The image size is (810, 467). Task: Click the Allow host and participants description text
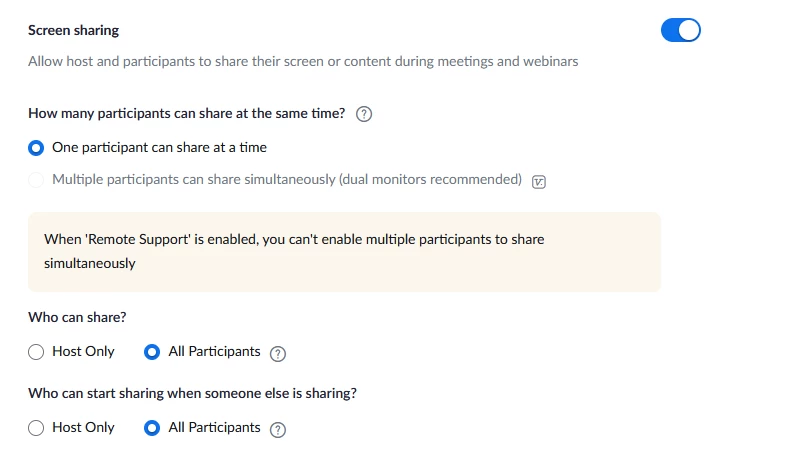coord(303,62)
